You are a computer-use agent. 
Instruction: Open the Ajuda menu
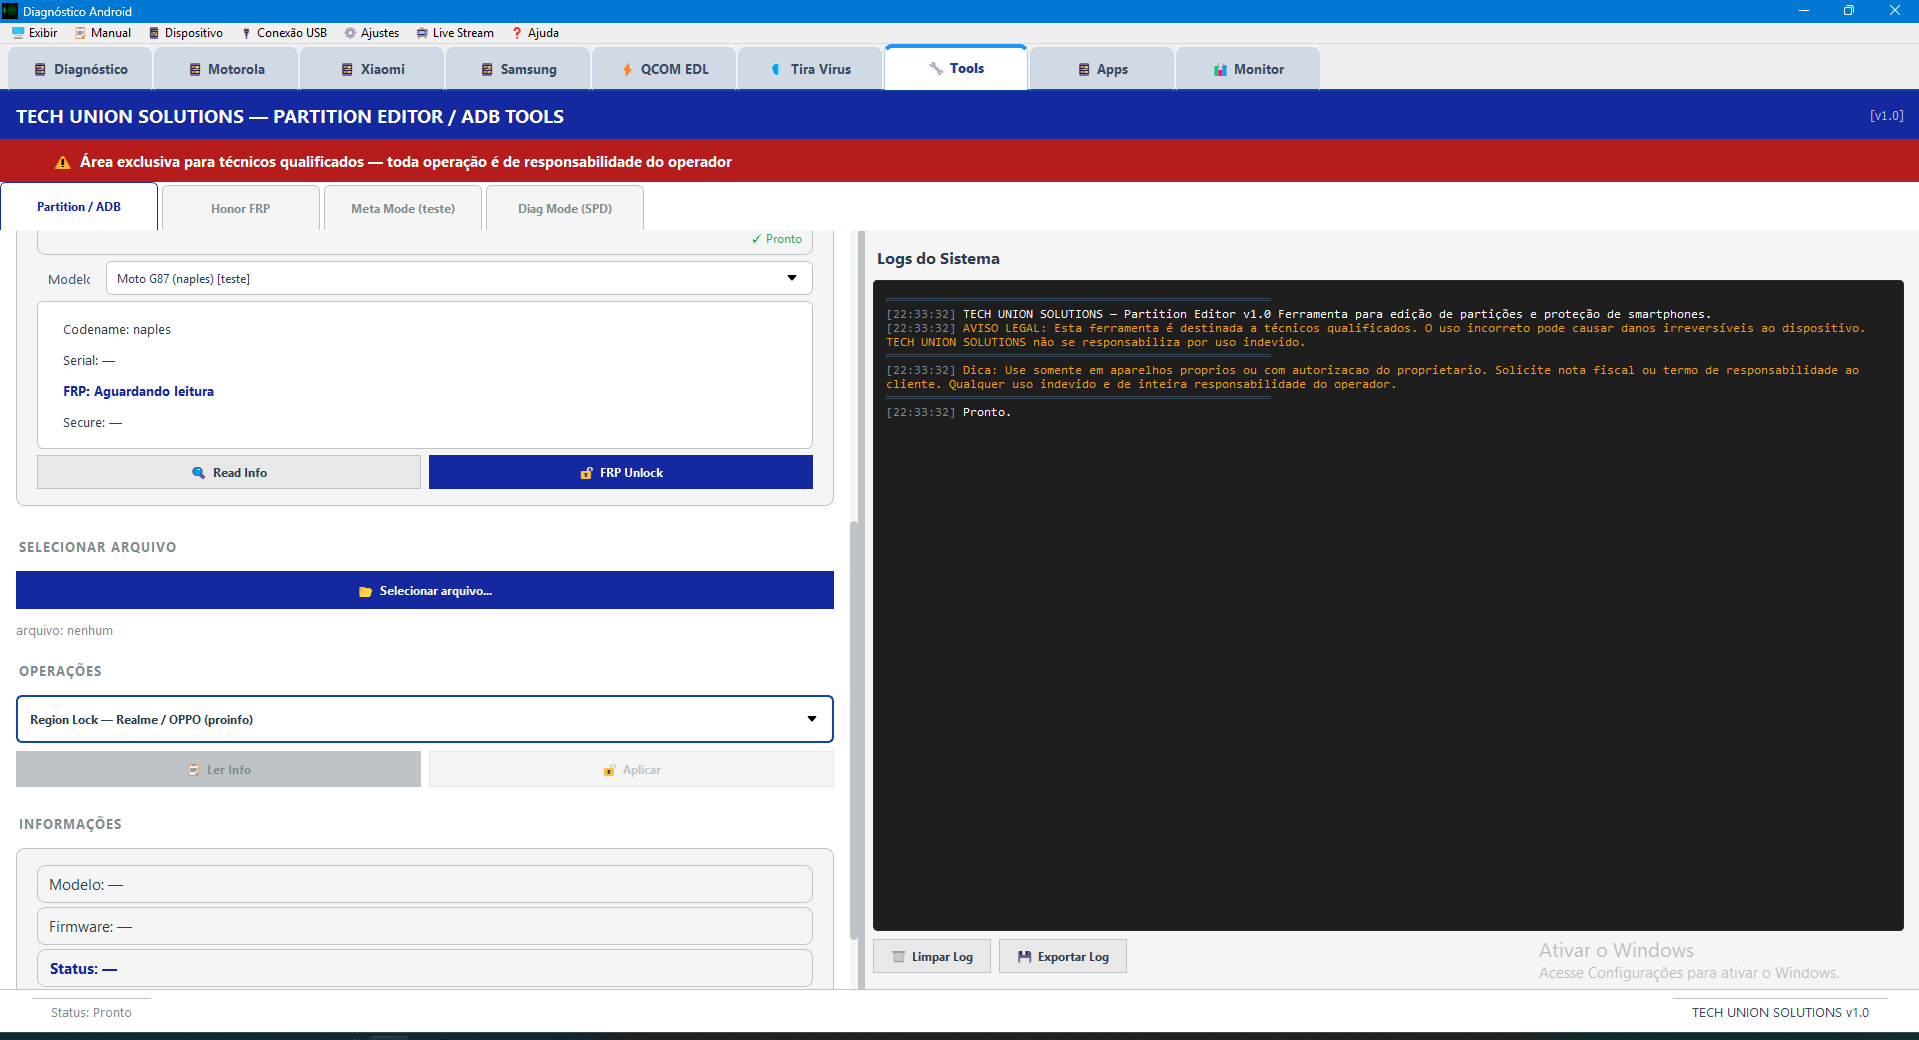tap(535, 33)
